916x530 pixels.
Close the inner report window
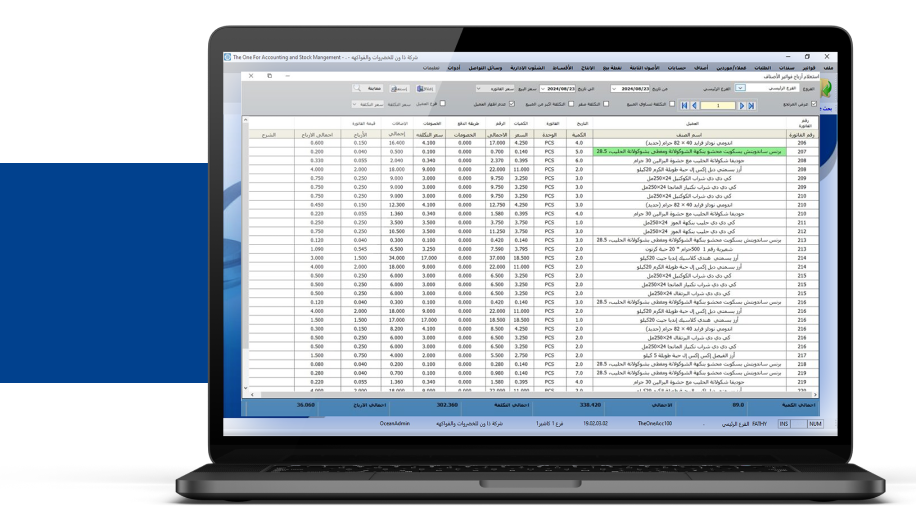click(251, 76)
